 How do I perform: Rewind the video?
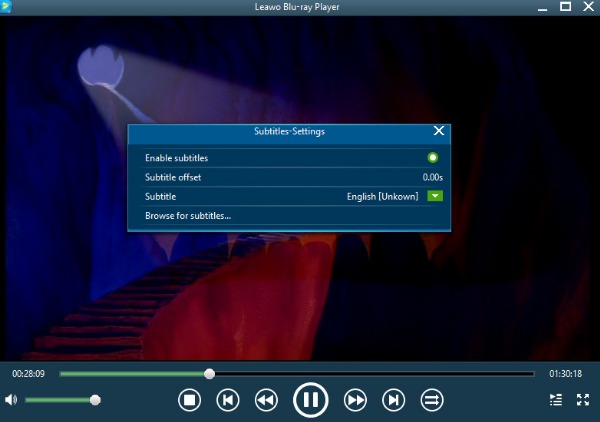pyautogui.click(x=266, y=400)
